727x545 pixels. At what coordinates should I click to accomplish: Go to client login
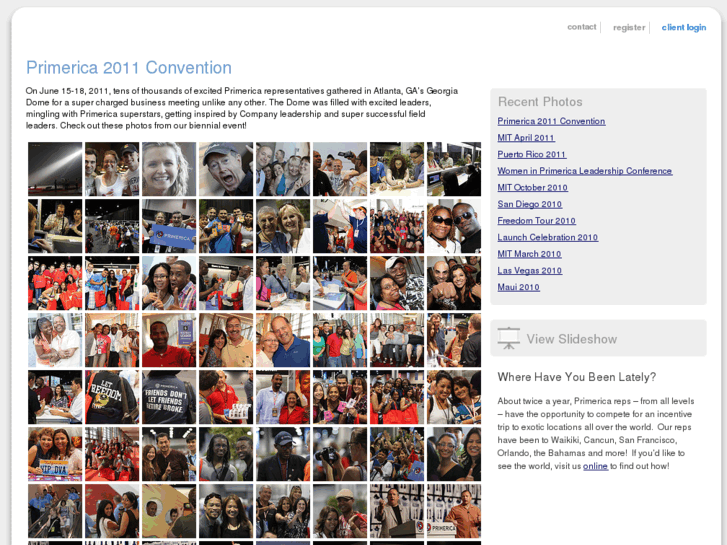click(x=684, y=27)
